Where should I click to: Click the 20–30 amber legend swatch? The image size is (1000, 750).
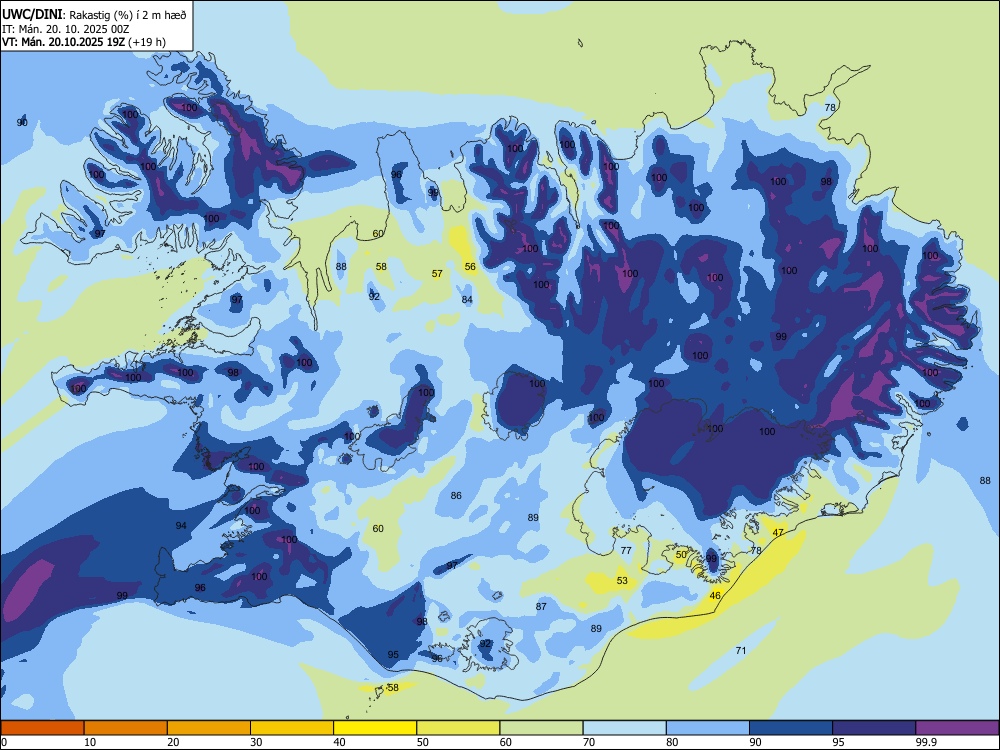pyautogui.click(x=209, y=728)
